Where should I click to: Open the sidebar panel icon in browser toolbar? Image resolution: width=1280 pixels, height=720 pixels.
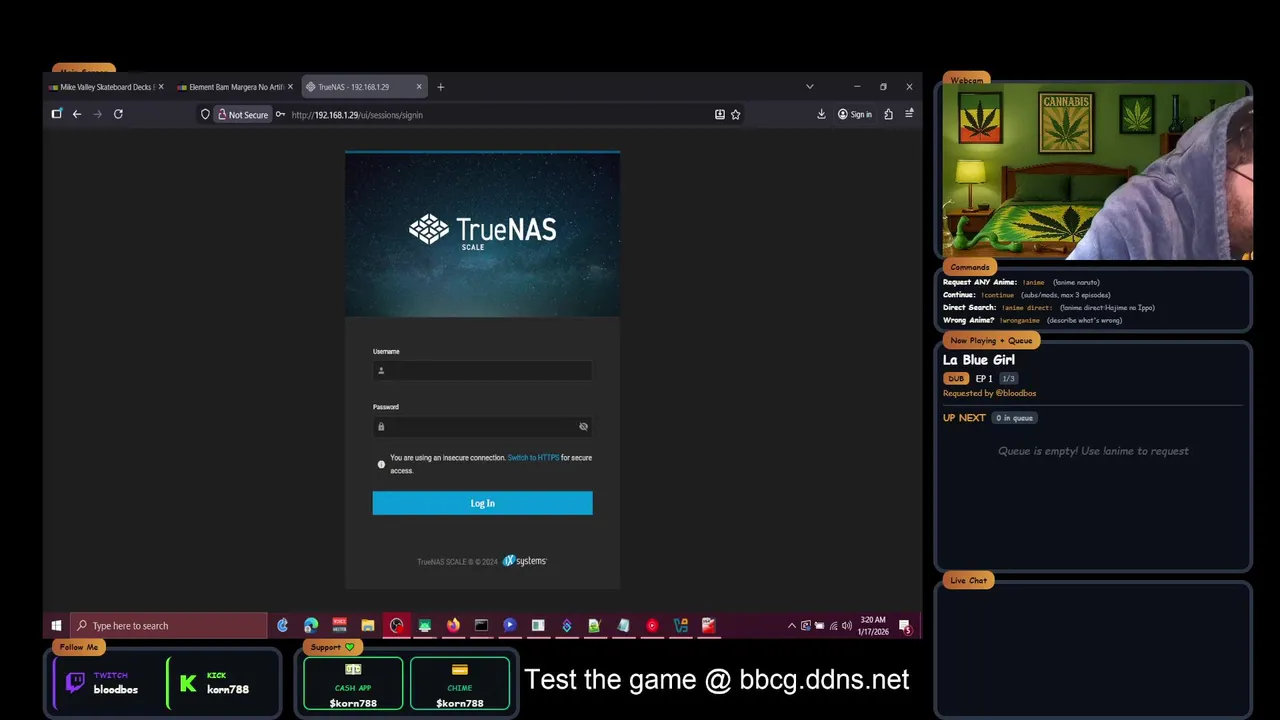tap(57, 114)
